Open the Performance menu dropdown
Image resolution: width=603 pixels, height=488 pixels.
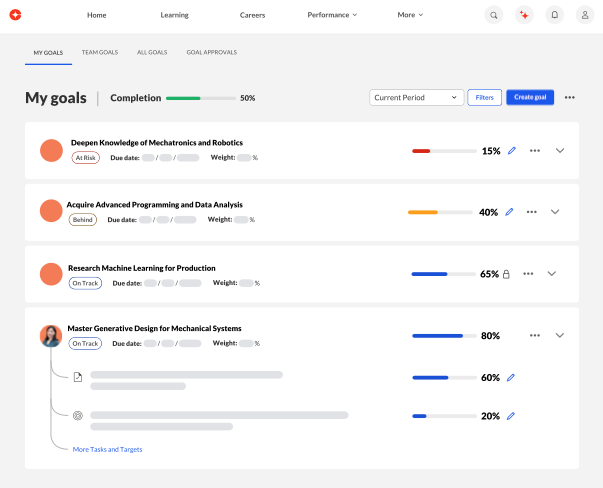click(332, 15)
